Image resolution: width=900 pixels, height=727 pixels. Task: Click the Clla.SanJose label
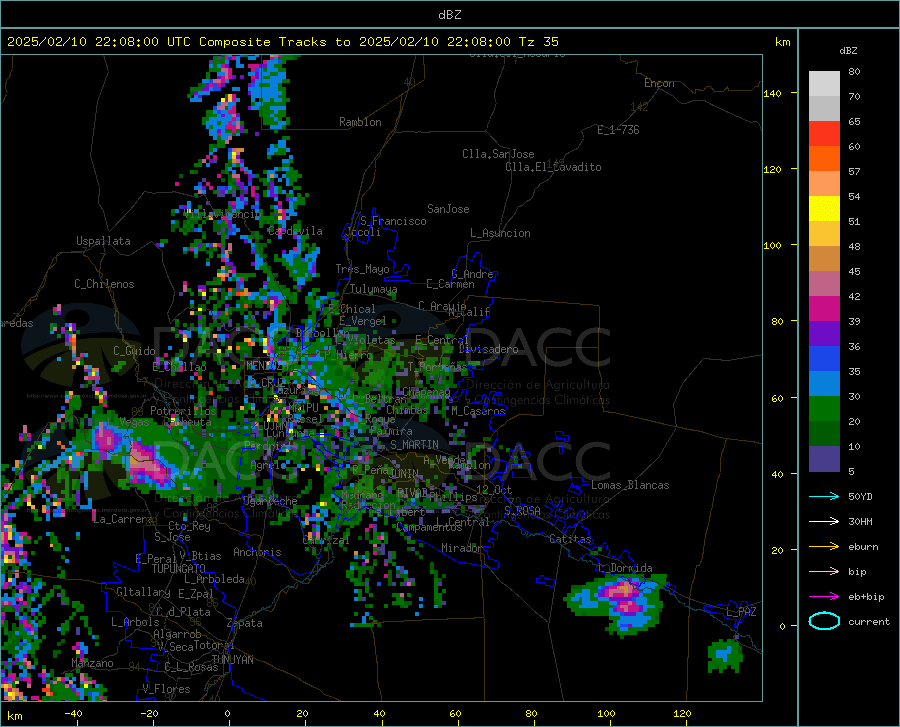tap(498, 154)
